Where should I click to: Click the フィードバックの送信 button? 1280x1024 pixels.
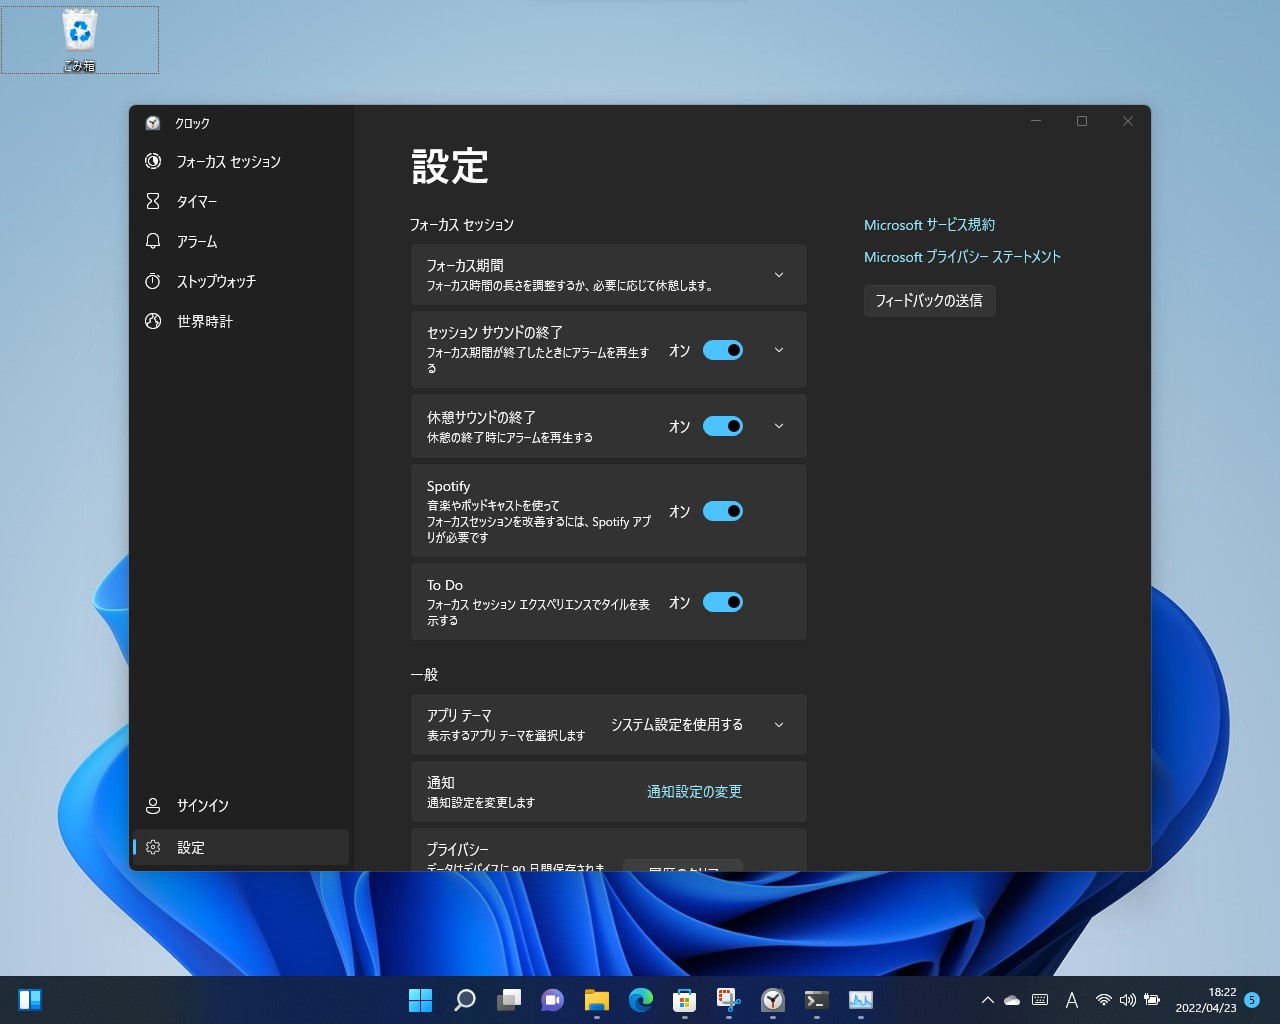(929, 300)
